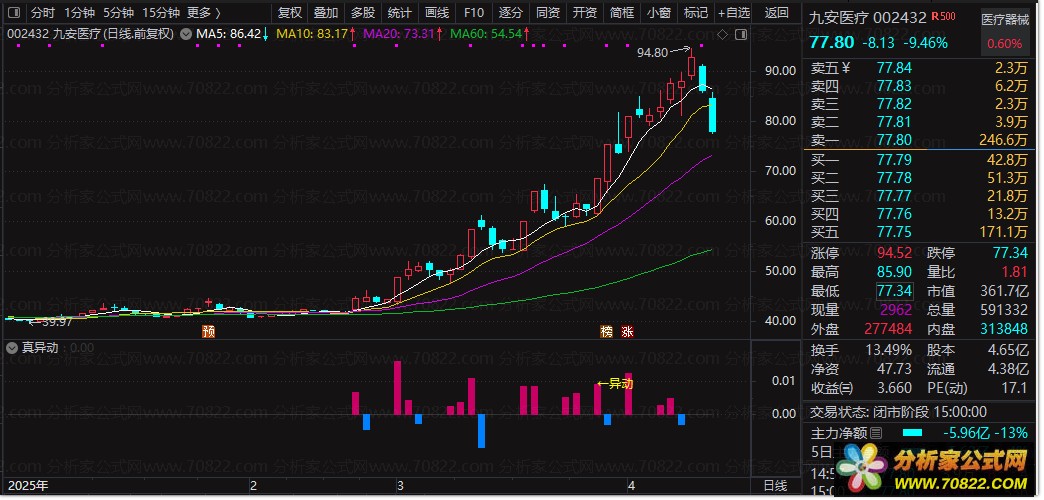Viewport: 1044px width, 500px height.
Task: Open the 复权 adjustment menu
Action: 290,12
